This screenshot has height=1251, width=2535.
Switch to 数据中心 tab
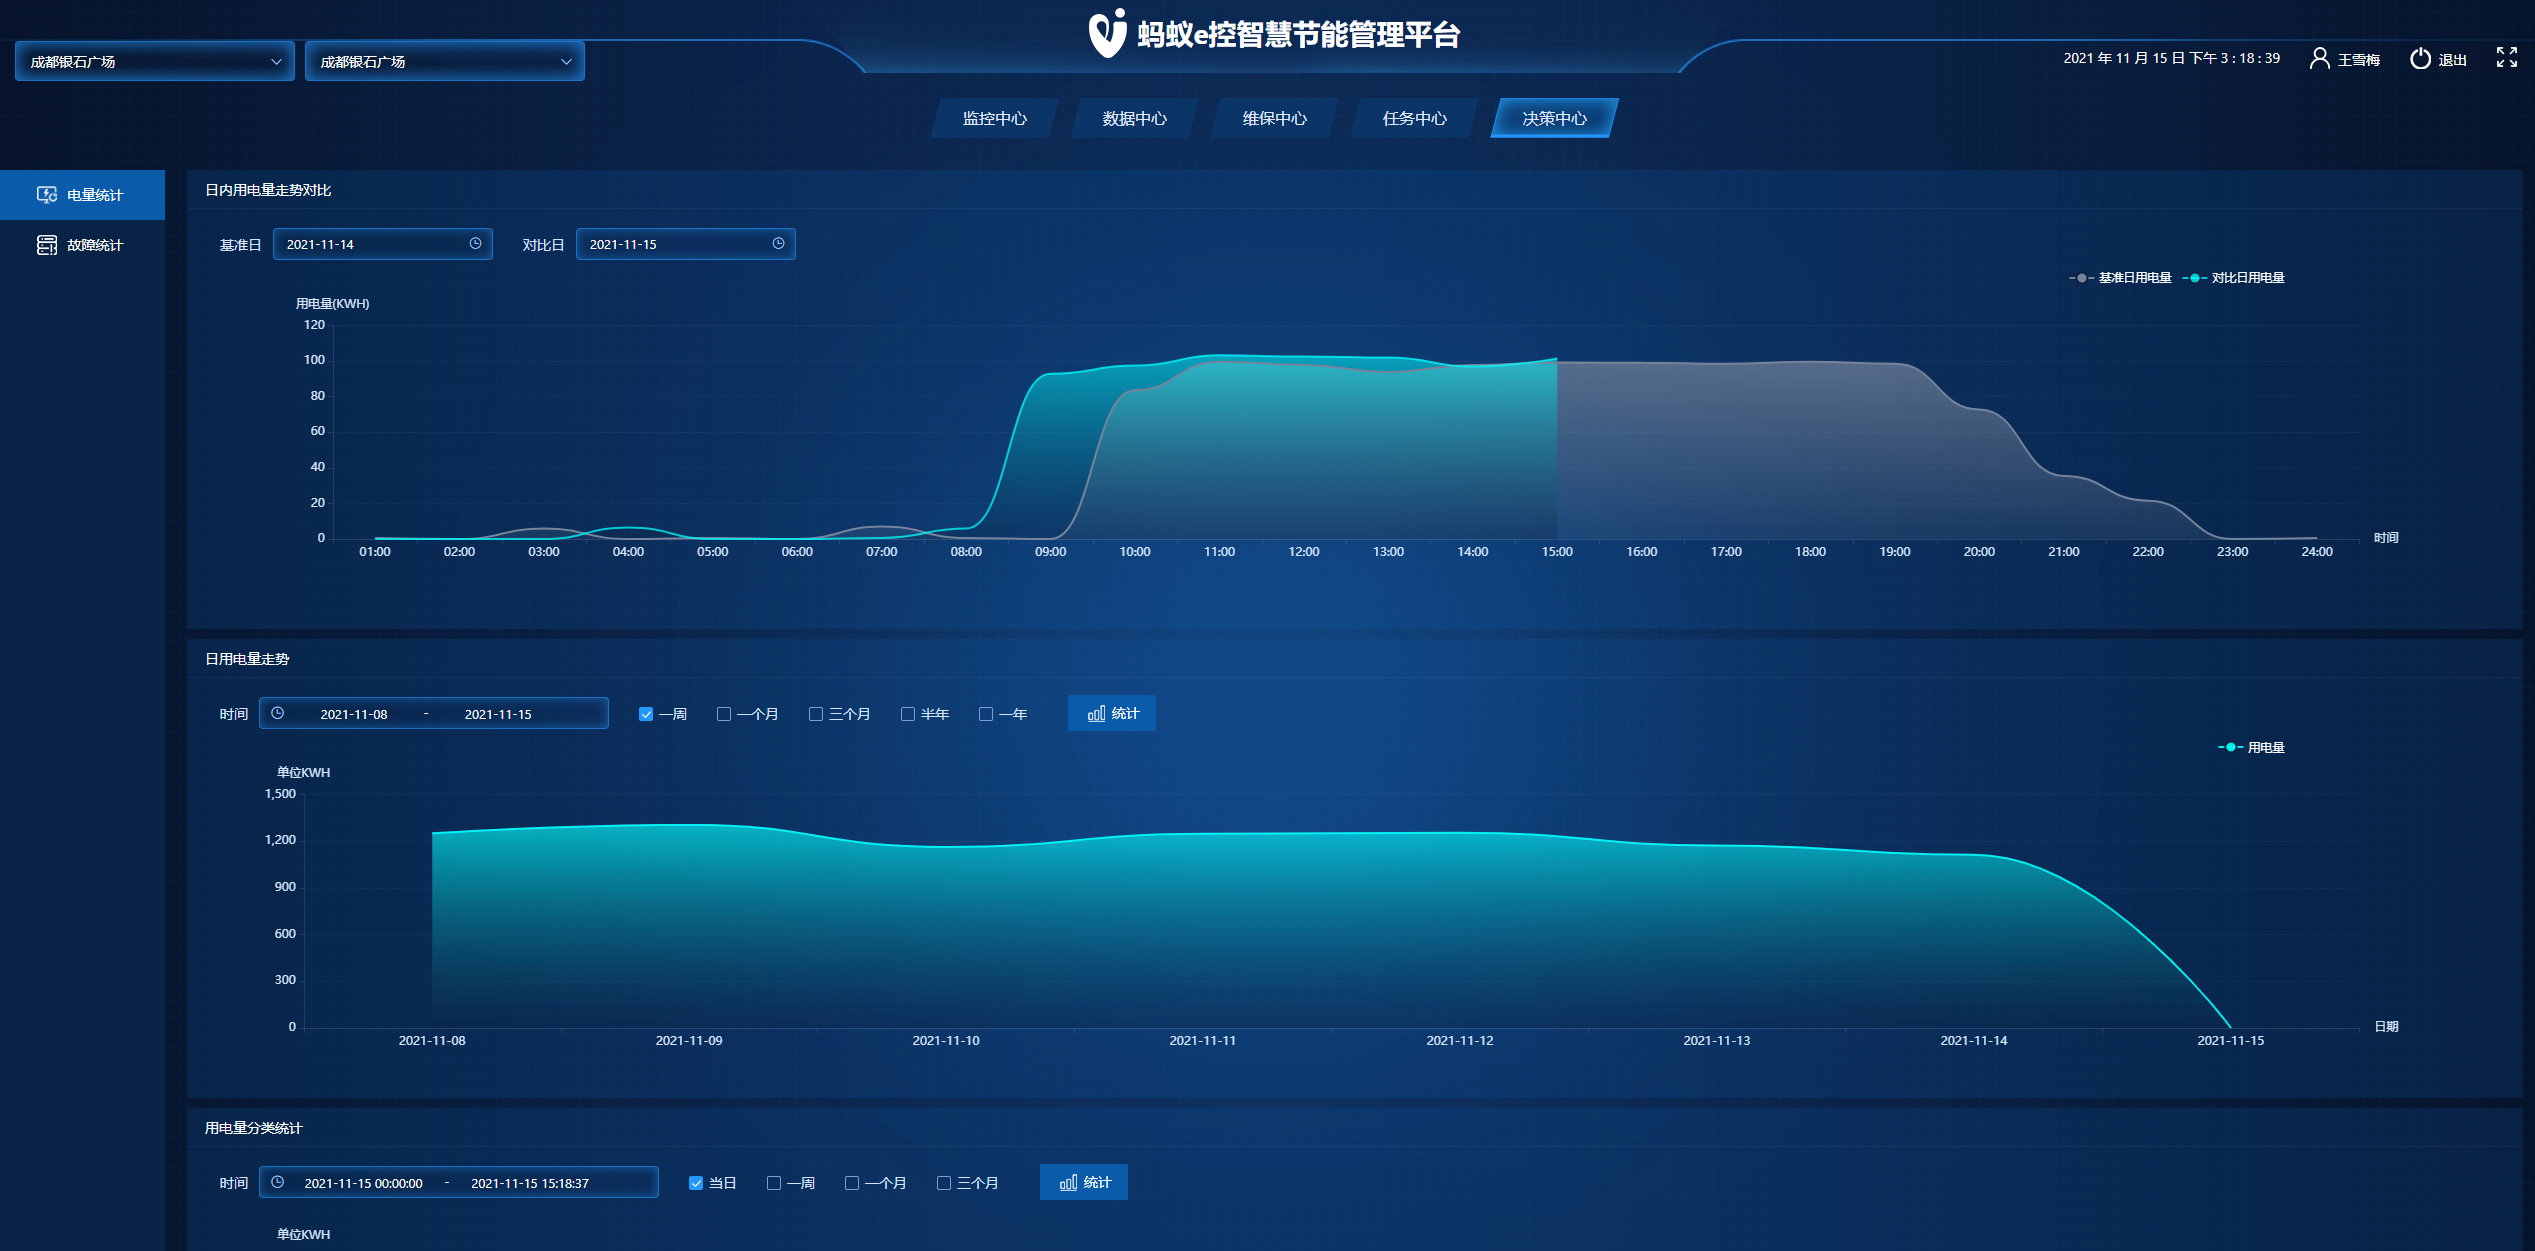(1135, 118)
